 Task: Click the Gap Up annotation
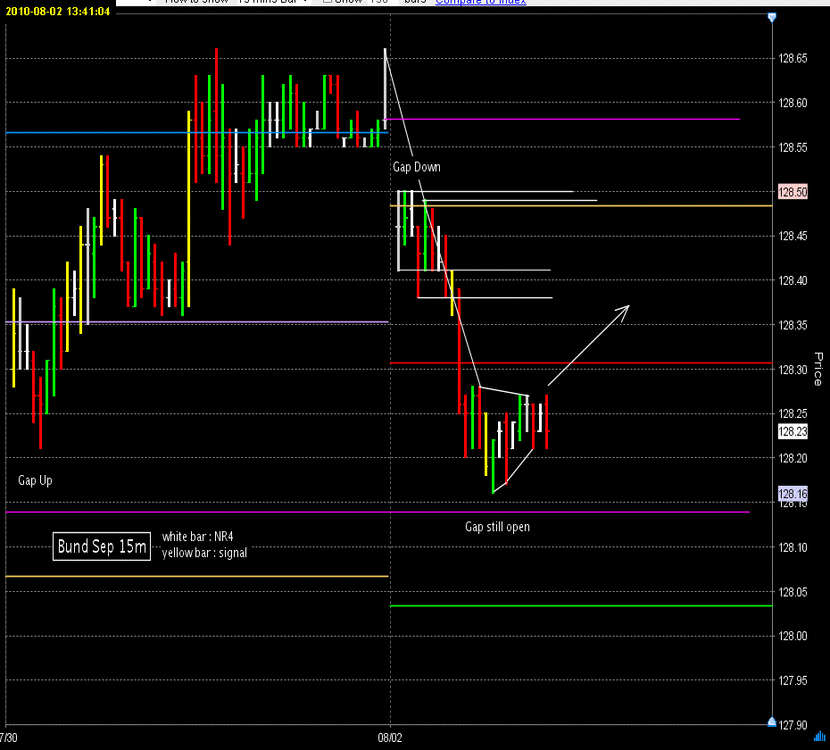click(x=35, y=481)
